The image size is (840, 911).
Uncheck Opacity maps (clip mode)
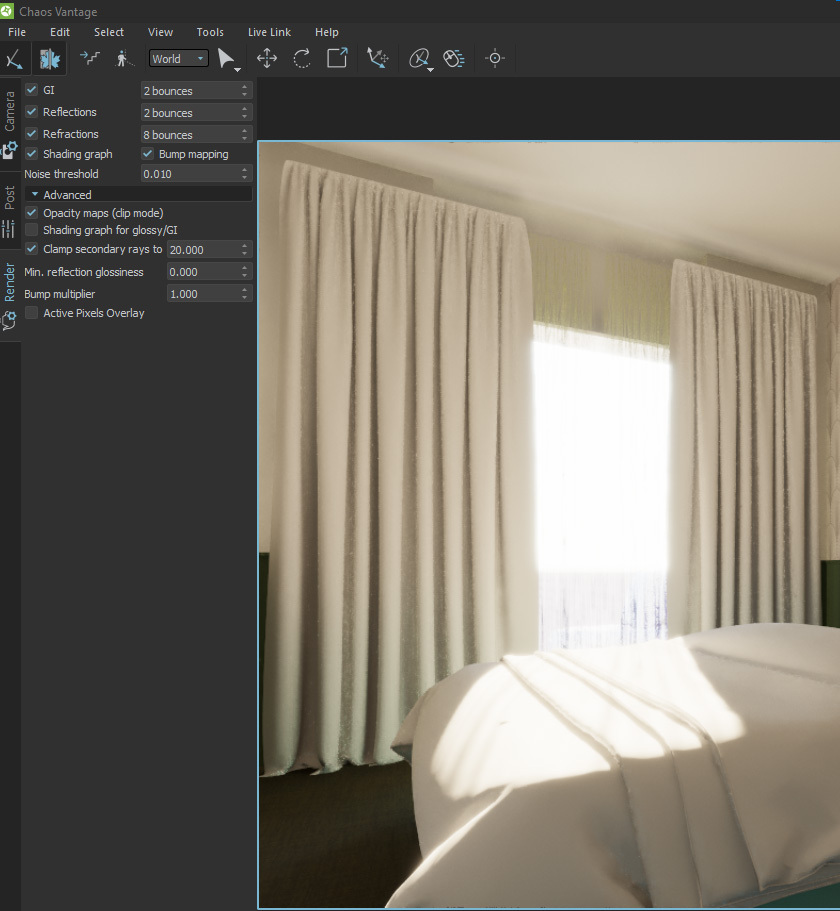pos(32,213)
